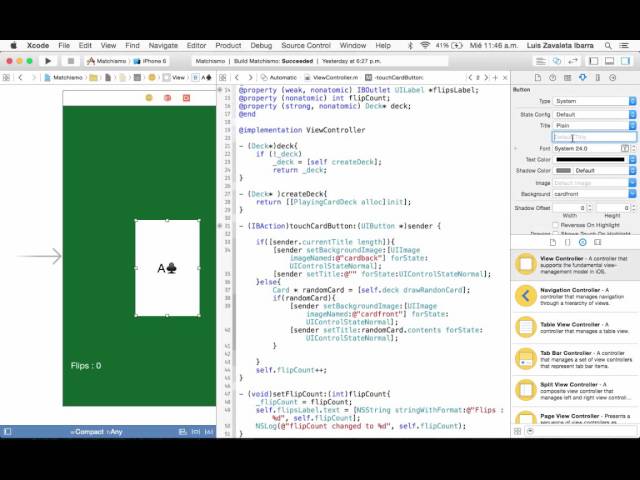Run the Matchismo project with Play button
The width and height of the screenshot is (640, 480).
pos(48,61)
